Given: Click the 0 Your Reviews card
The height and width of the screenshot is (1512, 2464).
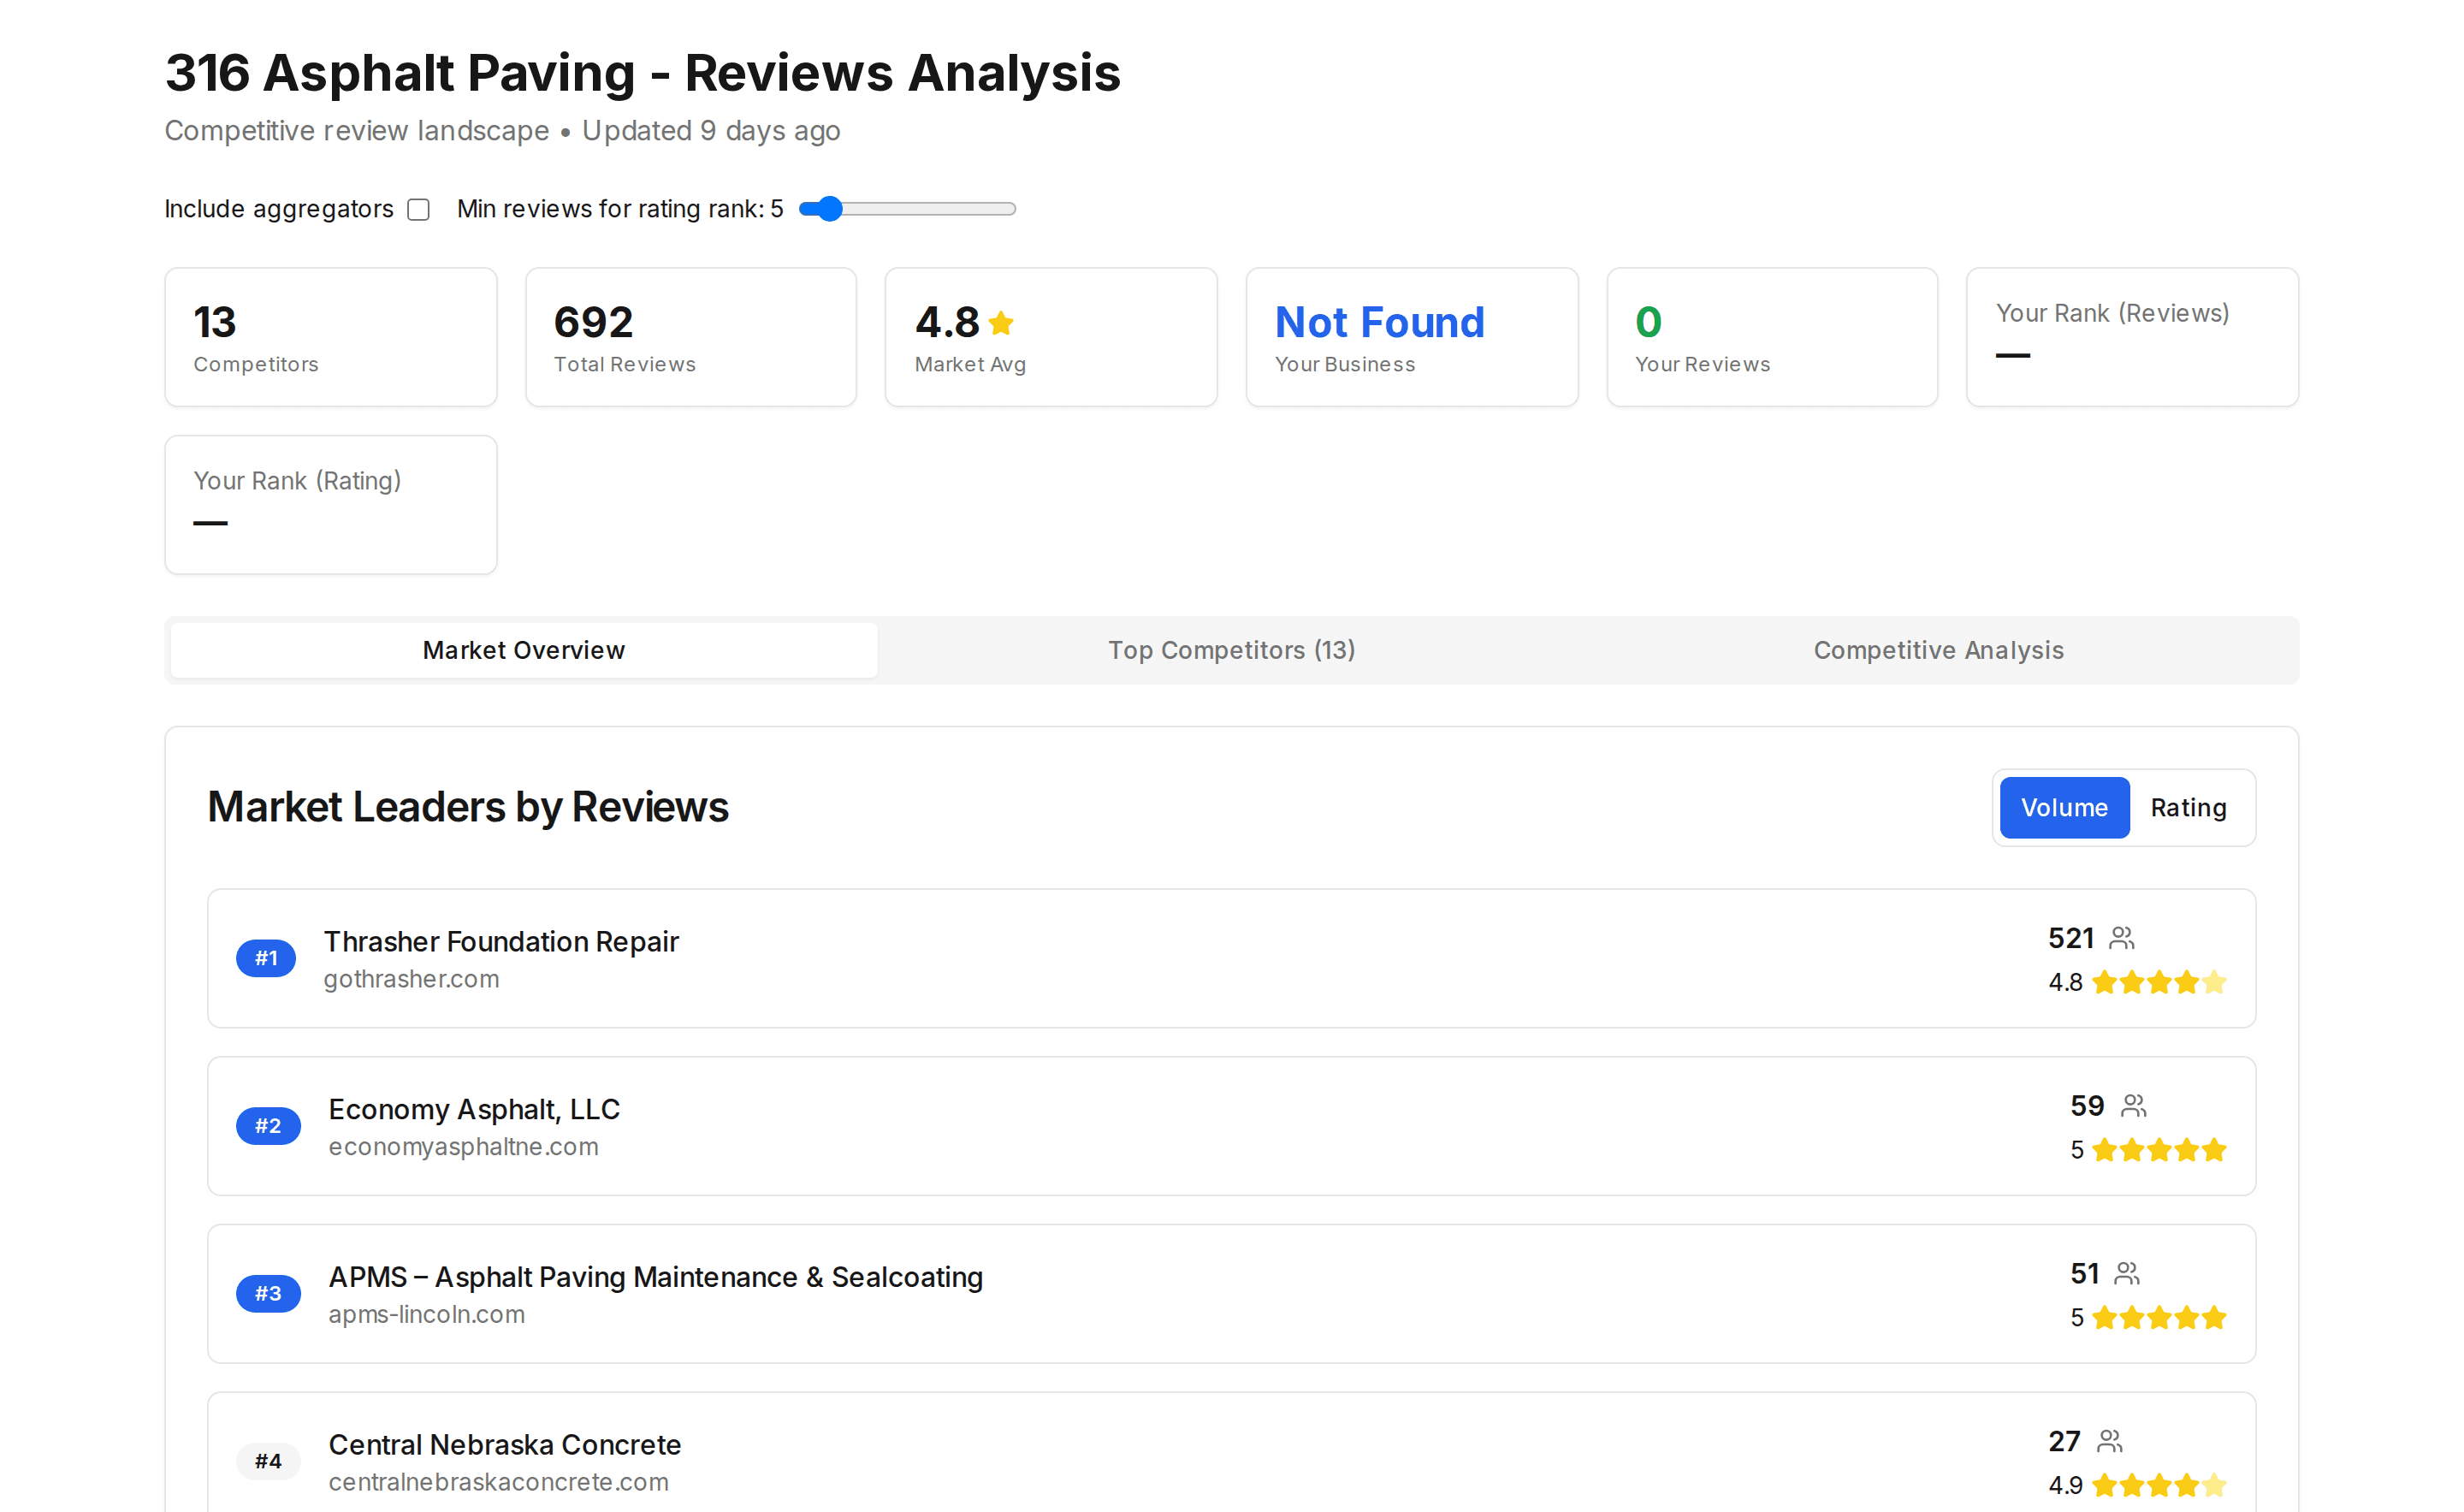Looking at the screenshot, I should pos(1772,337).
